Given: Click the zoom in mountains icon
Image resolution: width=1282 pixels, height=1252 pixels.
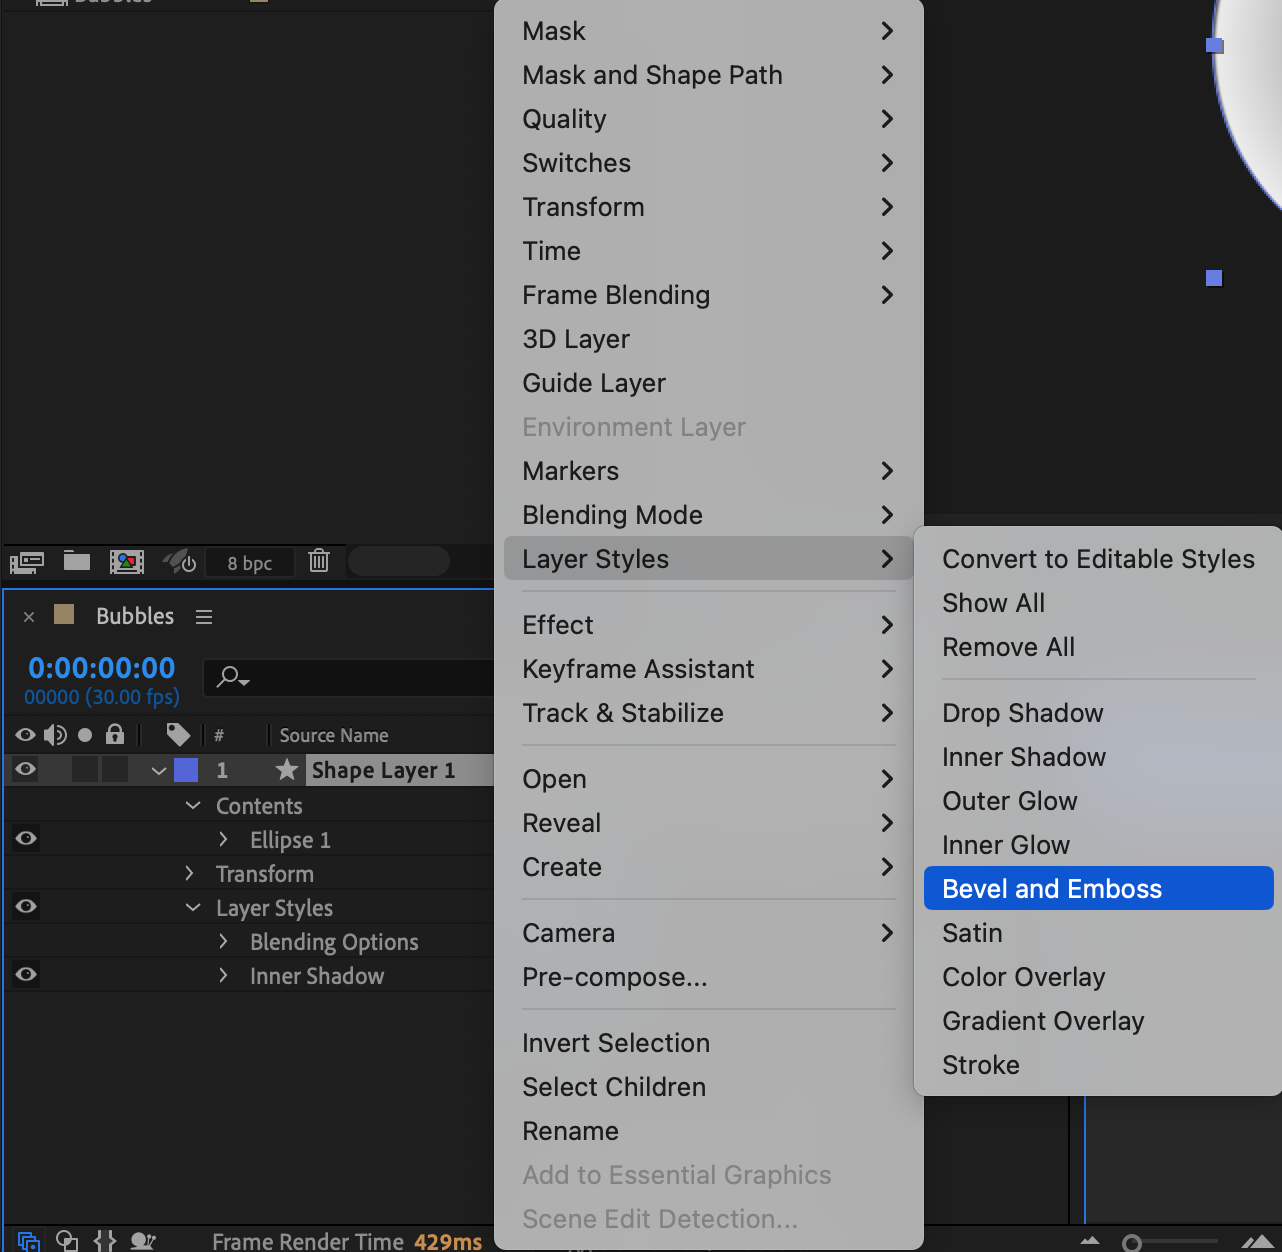Looking at the screenshot, I should pyautogui.click(x=1257, y=1241).
